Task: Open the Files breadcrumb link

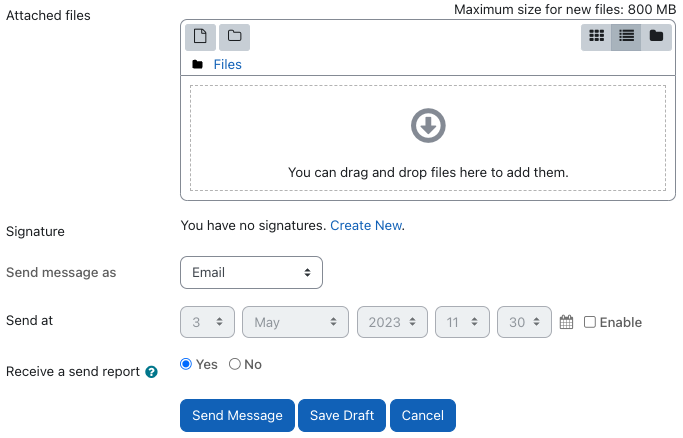Action: [227, 64]
